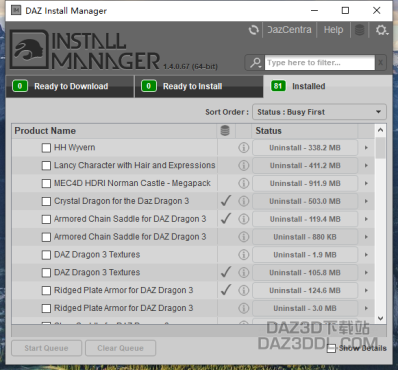The width and height of the screenshot is (398, 370).
Task: Show info for 880 KB Armored Chain Saddle
Action: [244, 237]
